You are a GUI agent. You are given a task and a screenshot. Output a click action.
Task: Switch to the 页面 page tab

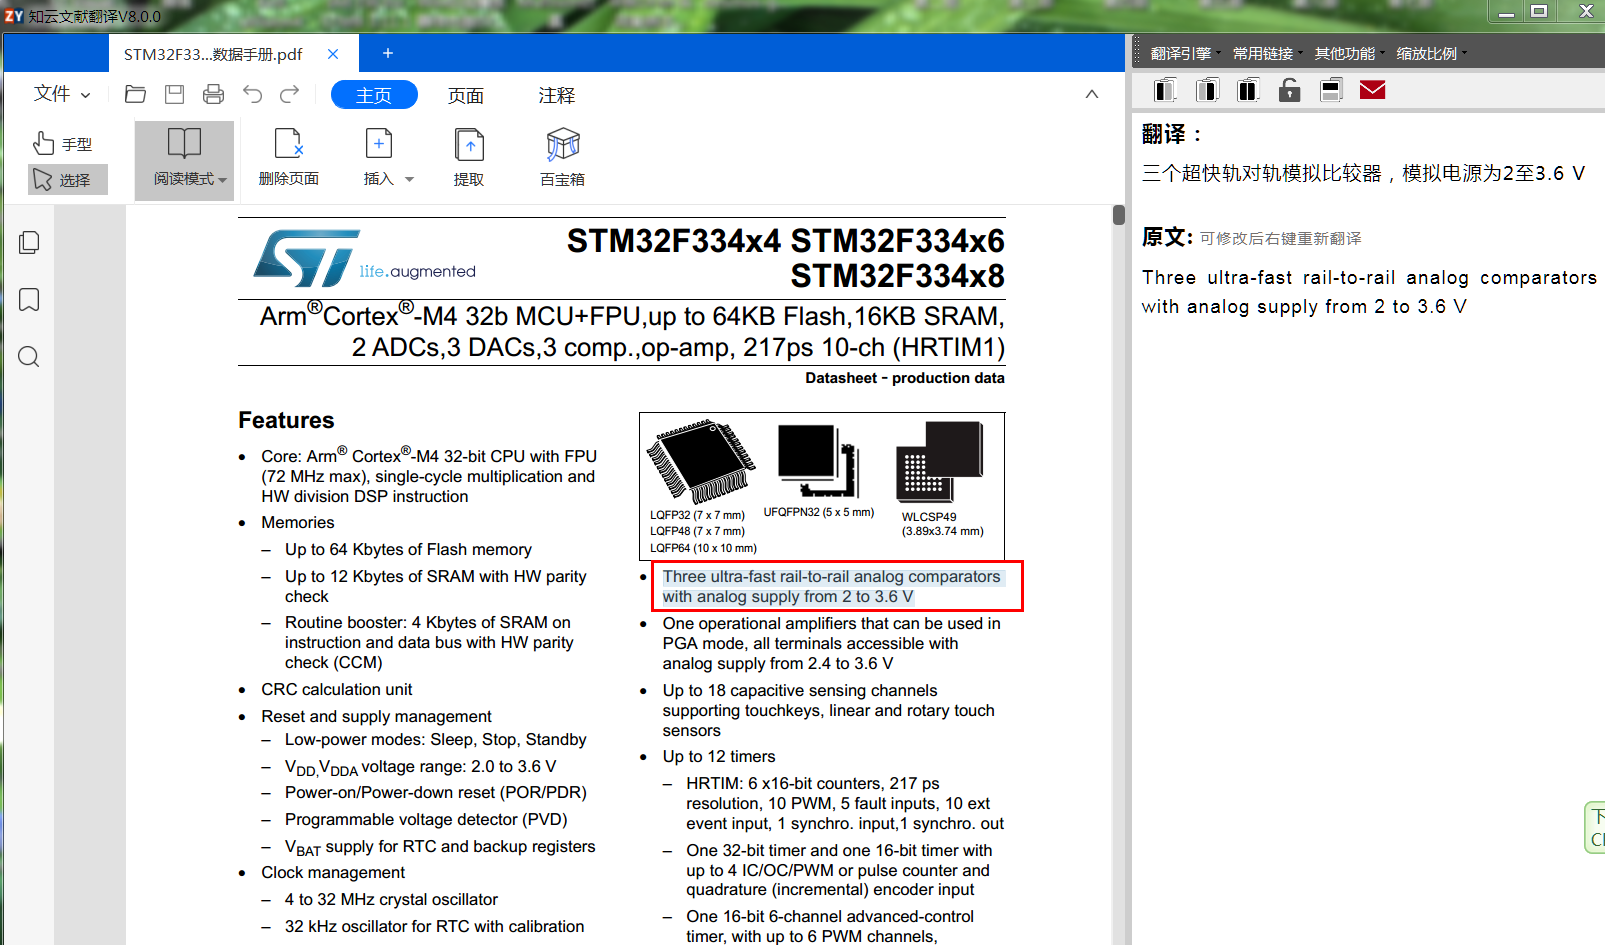coord(466,95)
